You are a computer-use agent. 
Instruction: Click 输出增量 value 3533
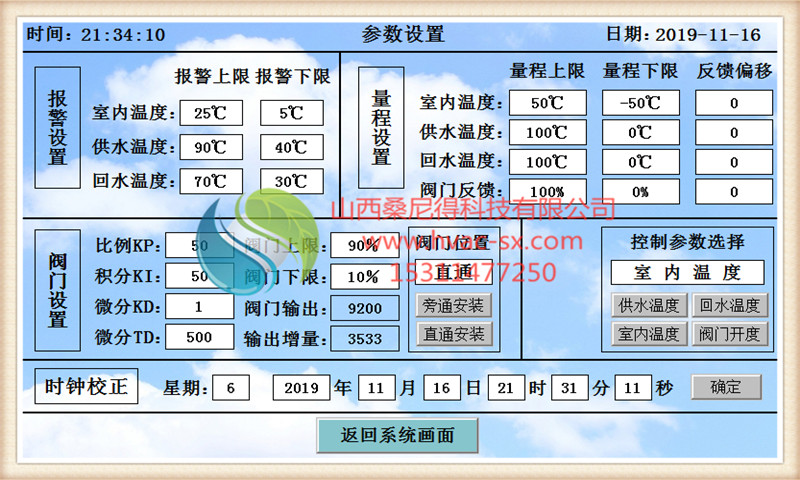(364, 339)
